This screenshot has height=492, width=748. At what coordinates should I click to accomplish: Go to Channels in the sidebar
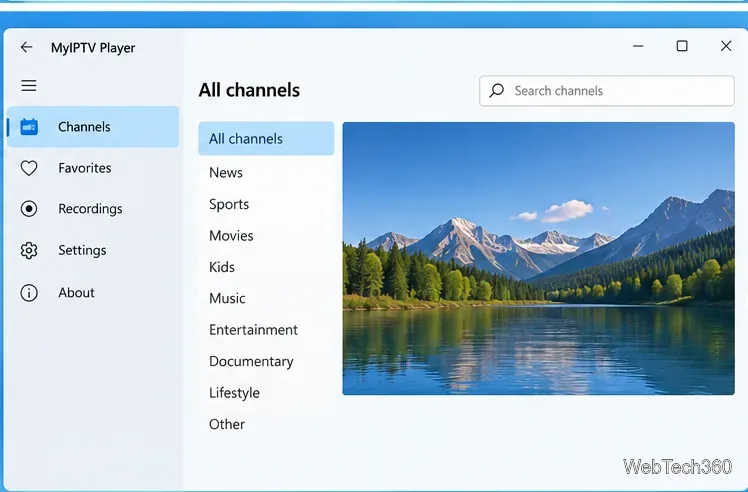point(93,127)
